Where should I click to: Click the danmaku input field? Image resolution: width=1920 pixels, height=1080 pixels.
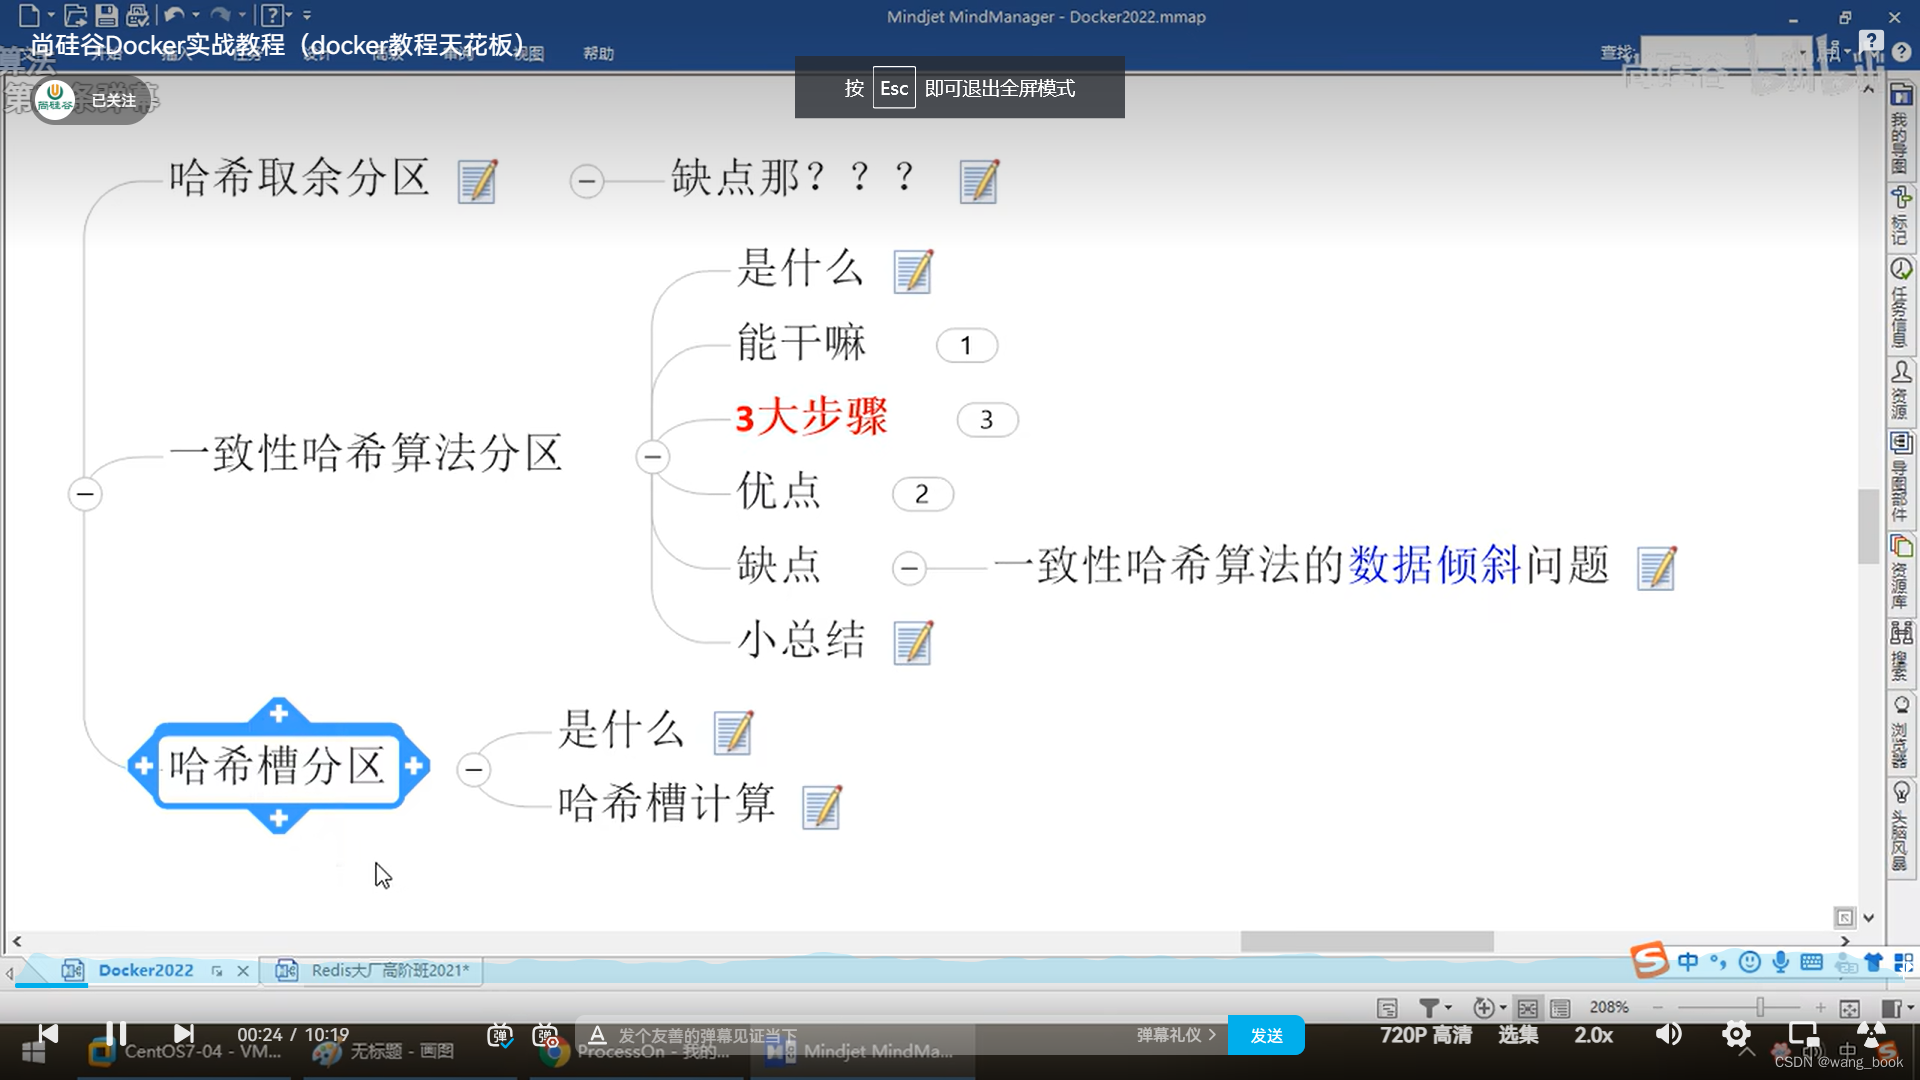[850, 1036]
